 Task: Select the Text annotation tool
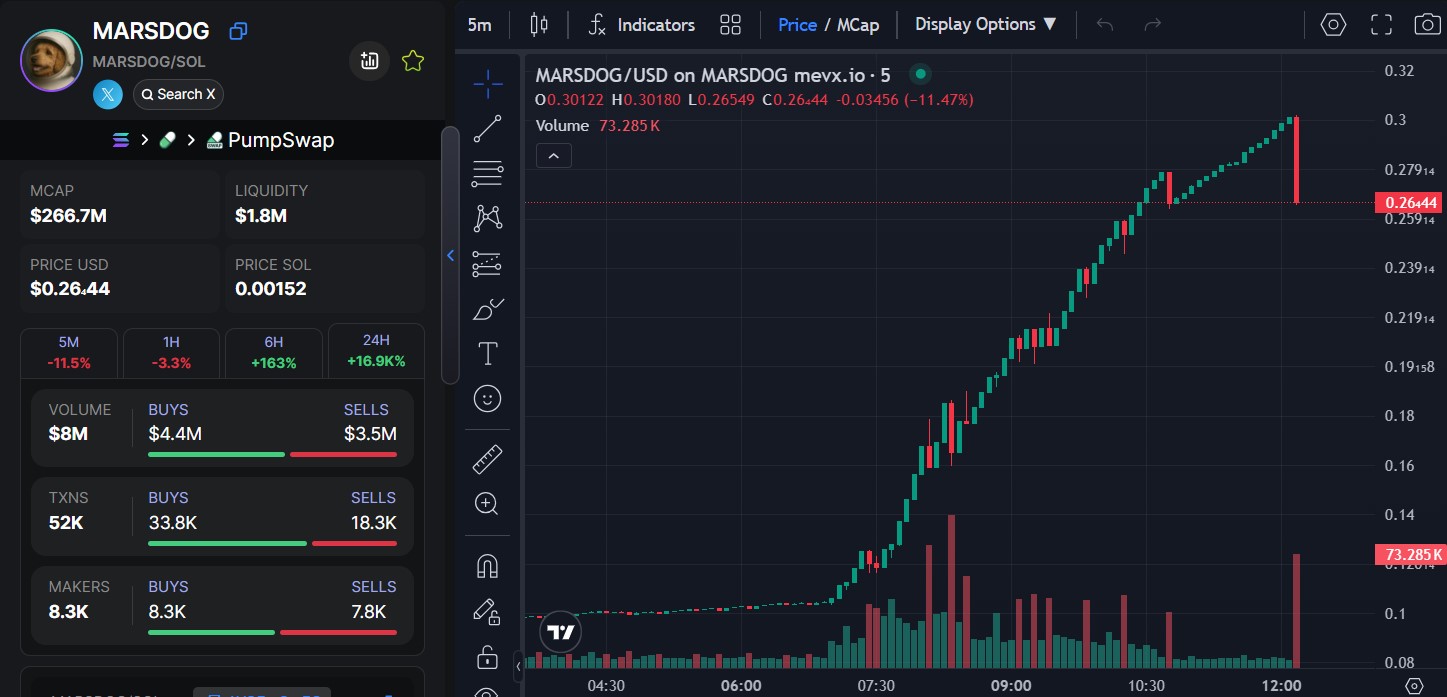pyautogui.click(x=487, y=353)
